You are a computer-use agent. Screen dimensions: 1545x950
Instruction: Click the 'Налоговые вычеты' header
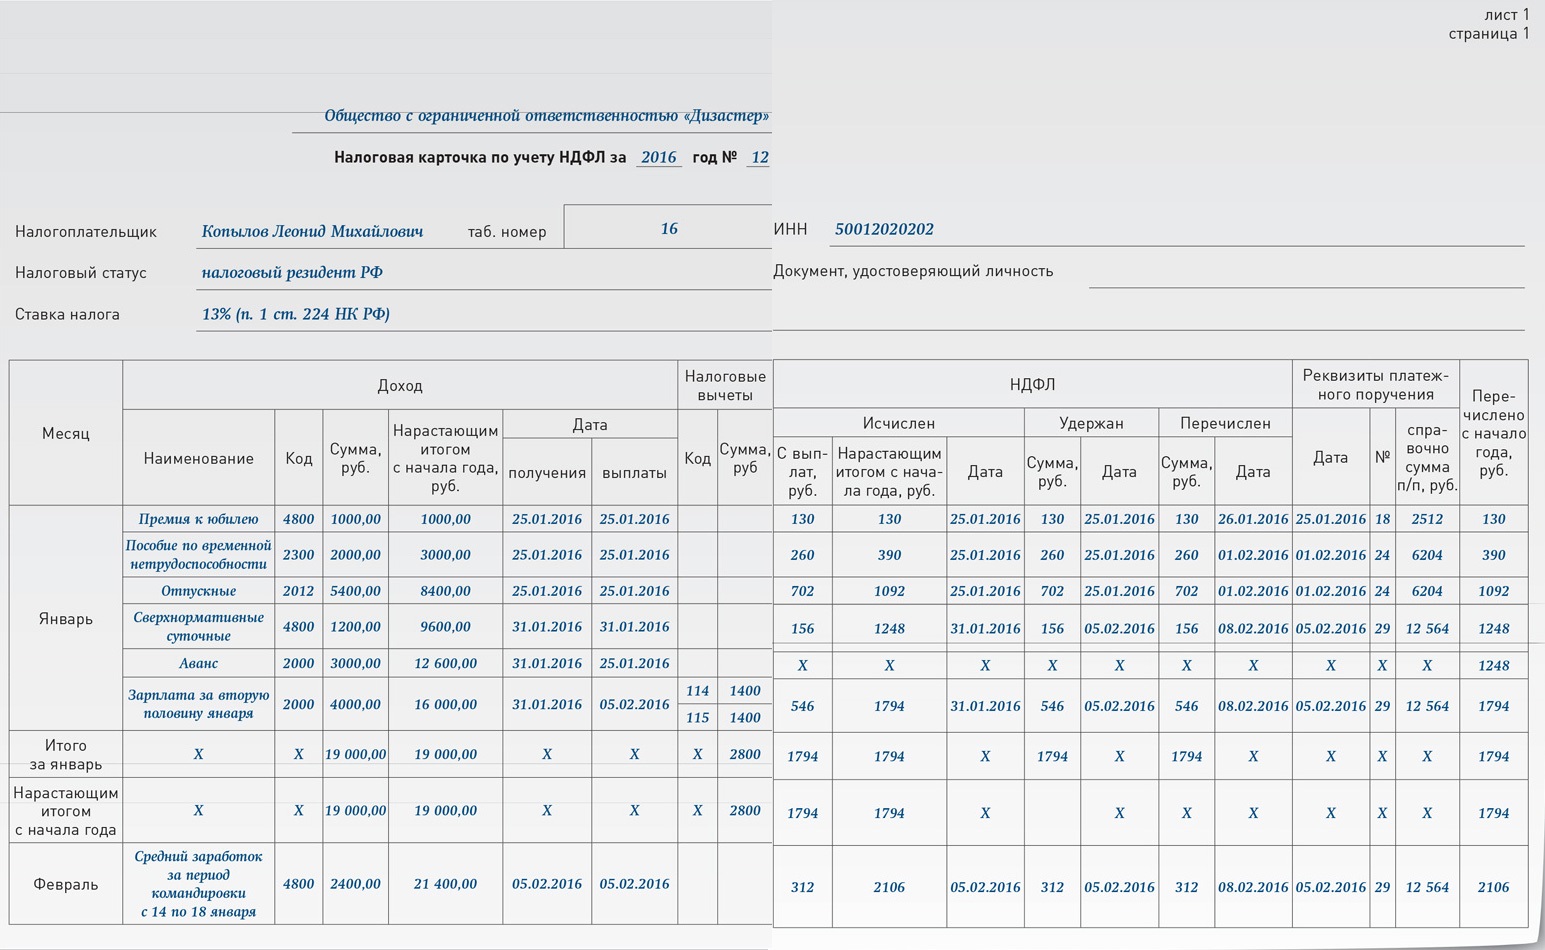725,385
